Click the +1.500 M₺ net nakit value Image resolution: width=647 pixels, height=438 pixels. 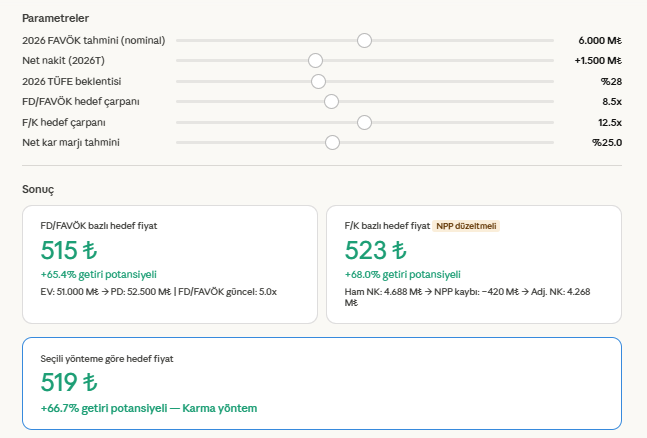[x=598, y=61]
